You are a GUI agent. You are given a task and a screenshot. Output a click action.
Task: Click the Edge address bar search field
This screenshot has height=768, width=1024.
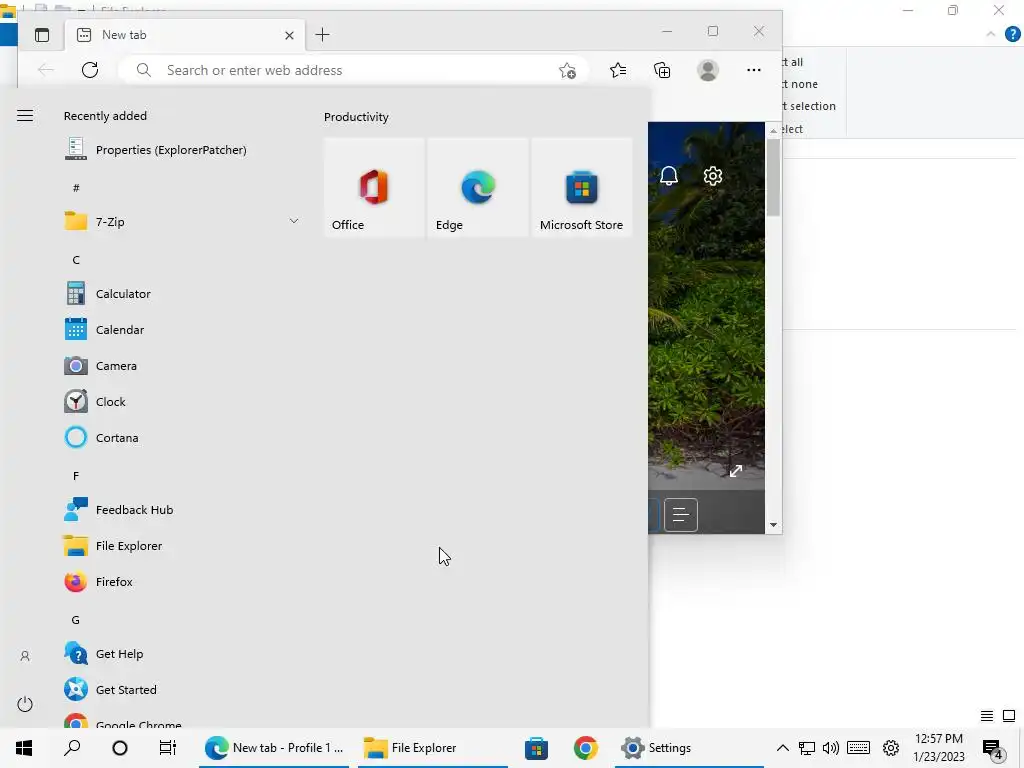pyautogui.click(x=353, y=70)
